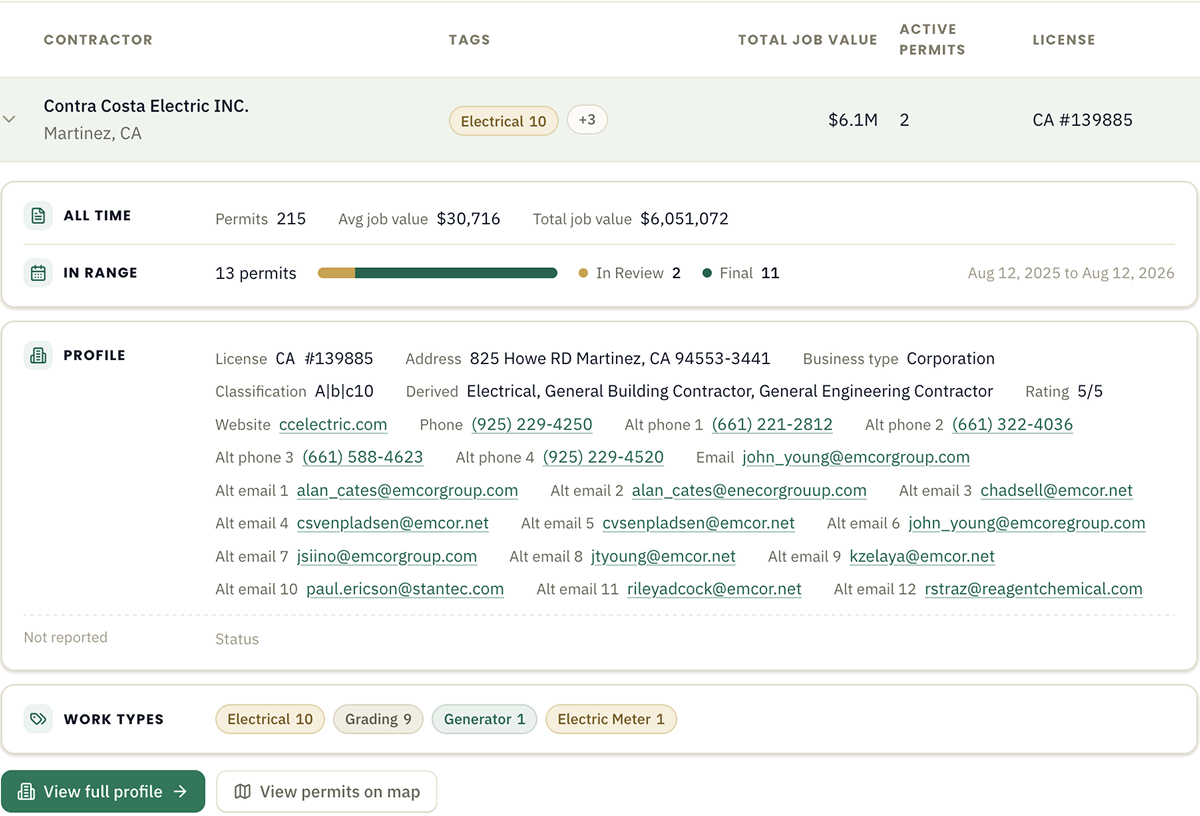Click alt email paul.ericson@stantec.com

pos(405,589)
